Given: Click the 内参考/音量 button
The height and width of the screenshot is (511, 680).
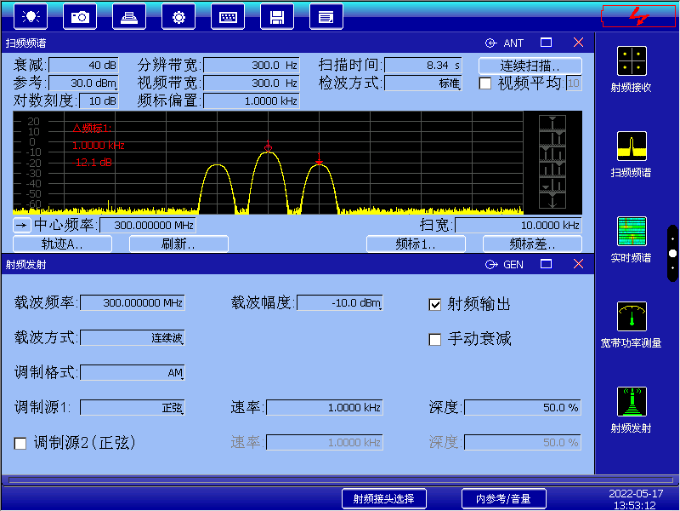Looking at the screenshot, I should pos(504,499).
